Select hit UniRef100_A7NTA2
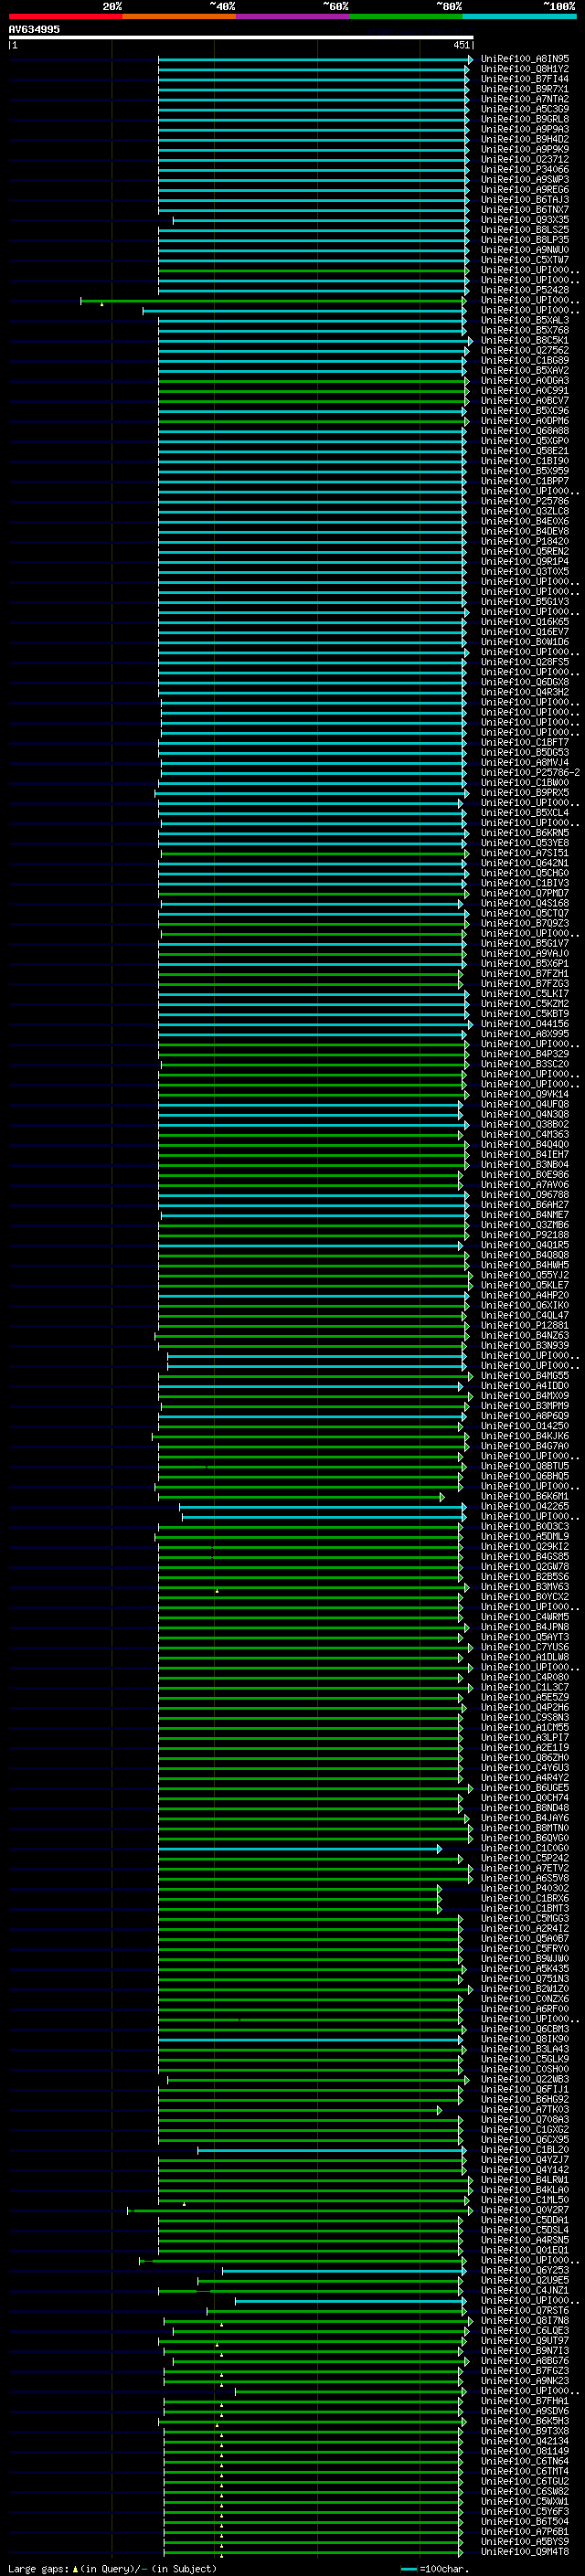The image size is (585, 2576). pyautogui.click(x=525, y=99)
